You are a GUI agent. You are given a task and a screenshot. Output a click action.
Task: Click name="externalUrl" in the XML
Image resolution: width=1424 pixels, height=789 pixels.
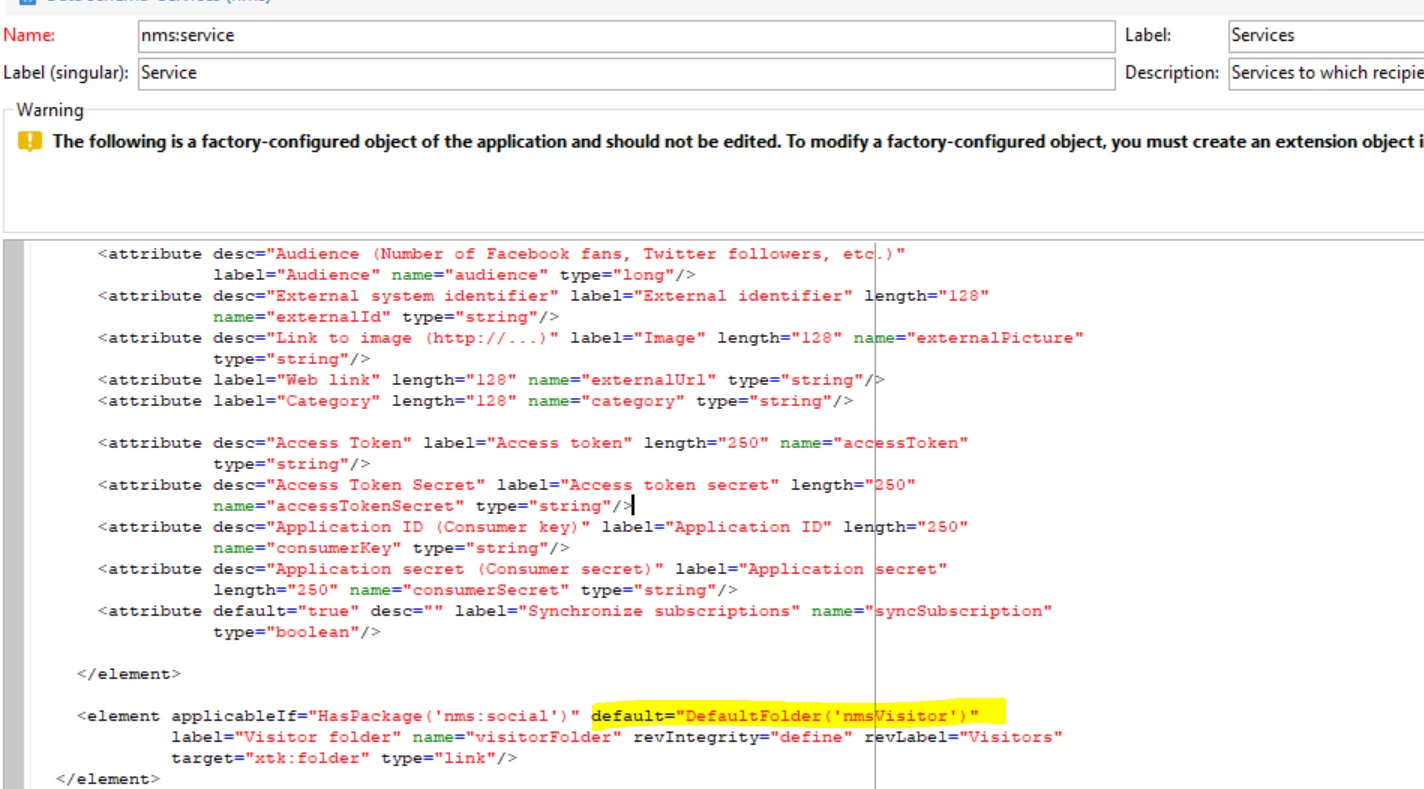[622, 380]
